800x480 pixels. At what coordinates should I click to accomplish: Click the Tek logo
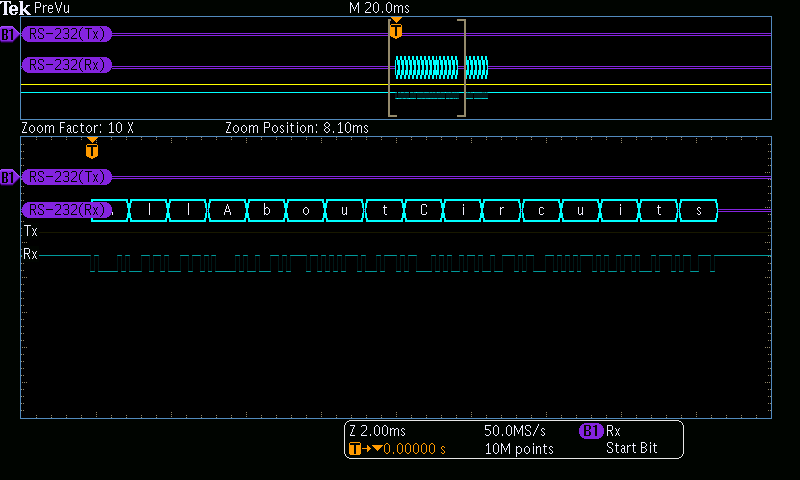16,8
